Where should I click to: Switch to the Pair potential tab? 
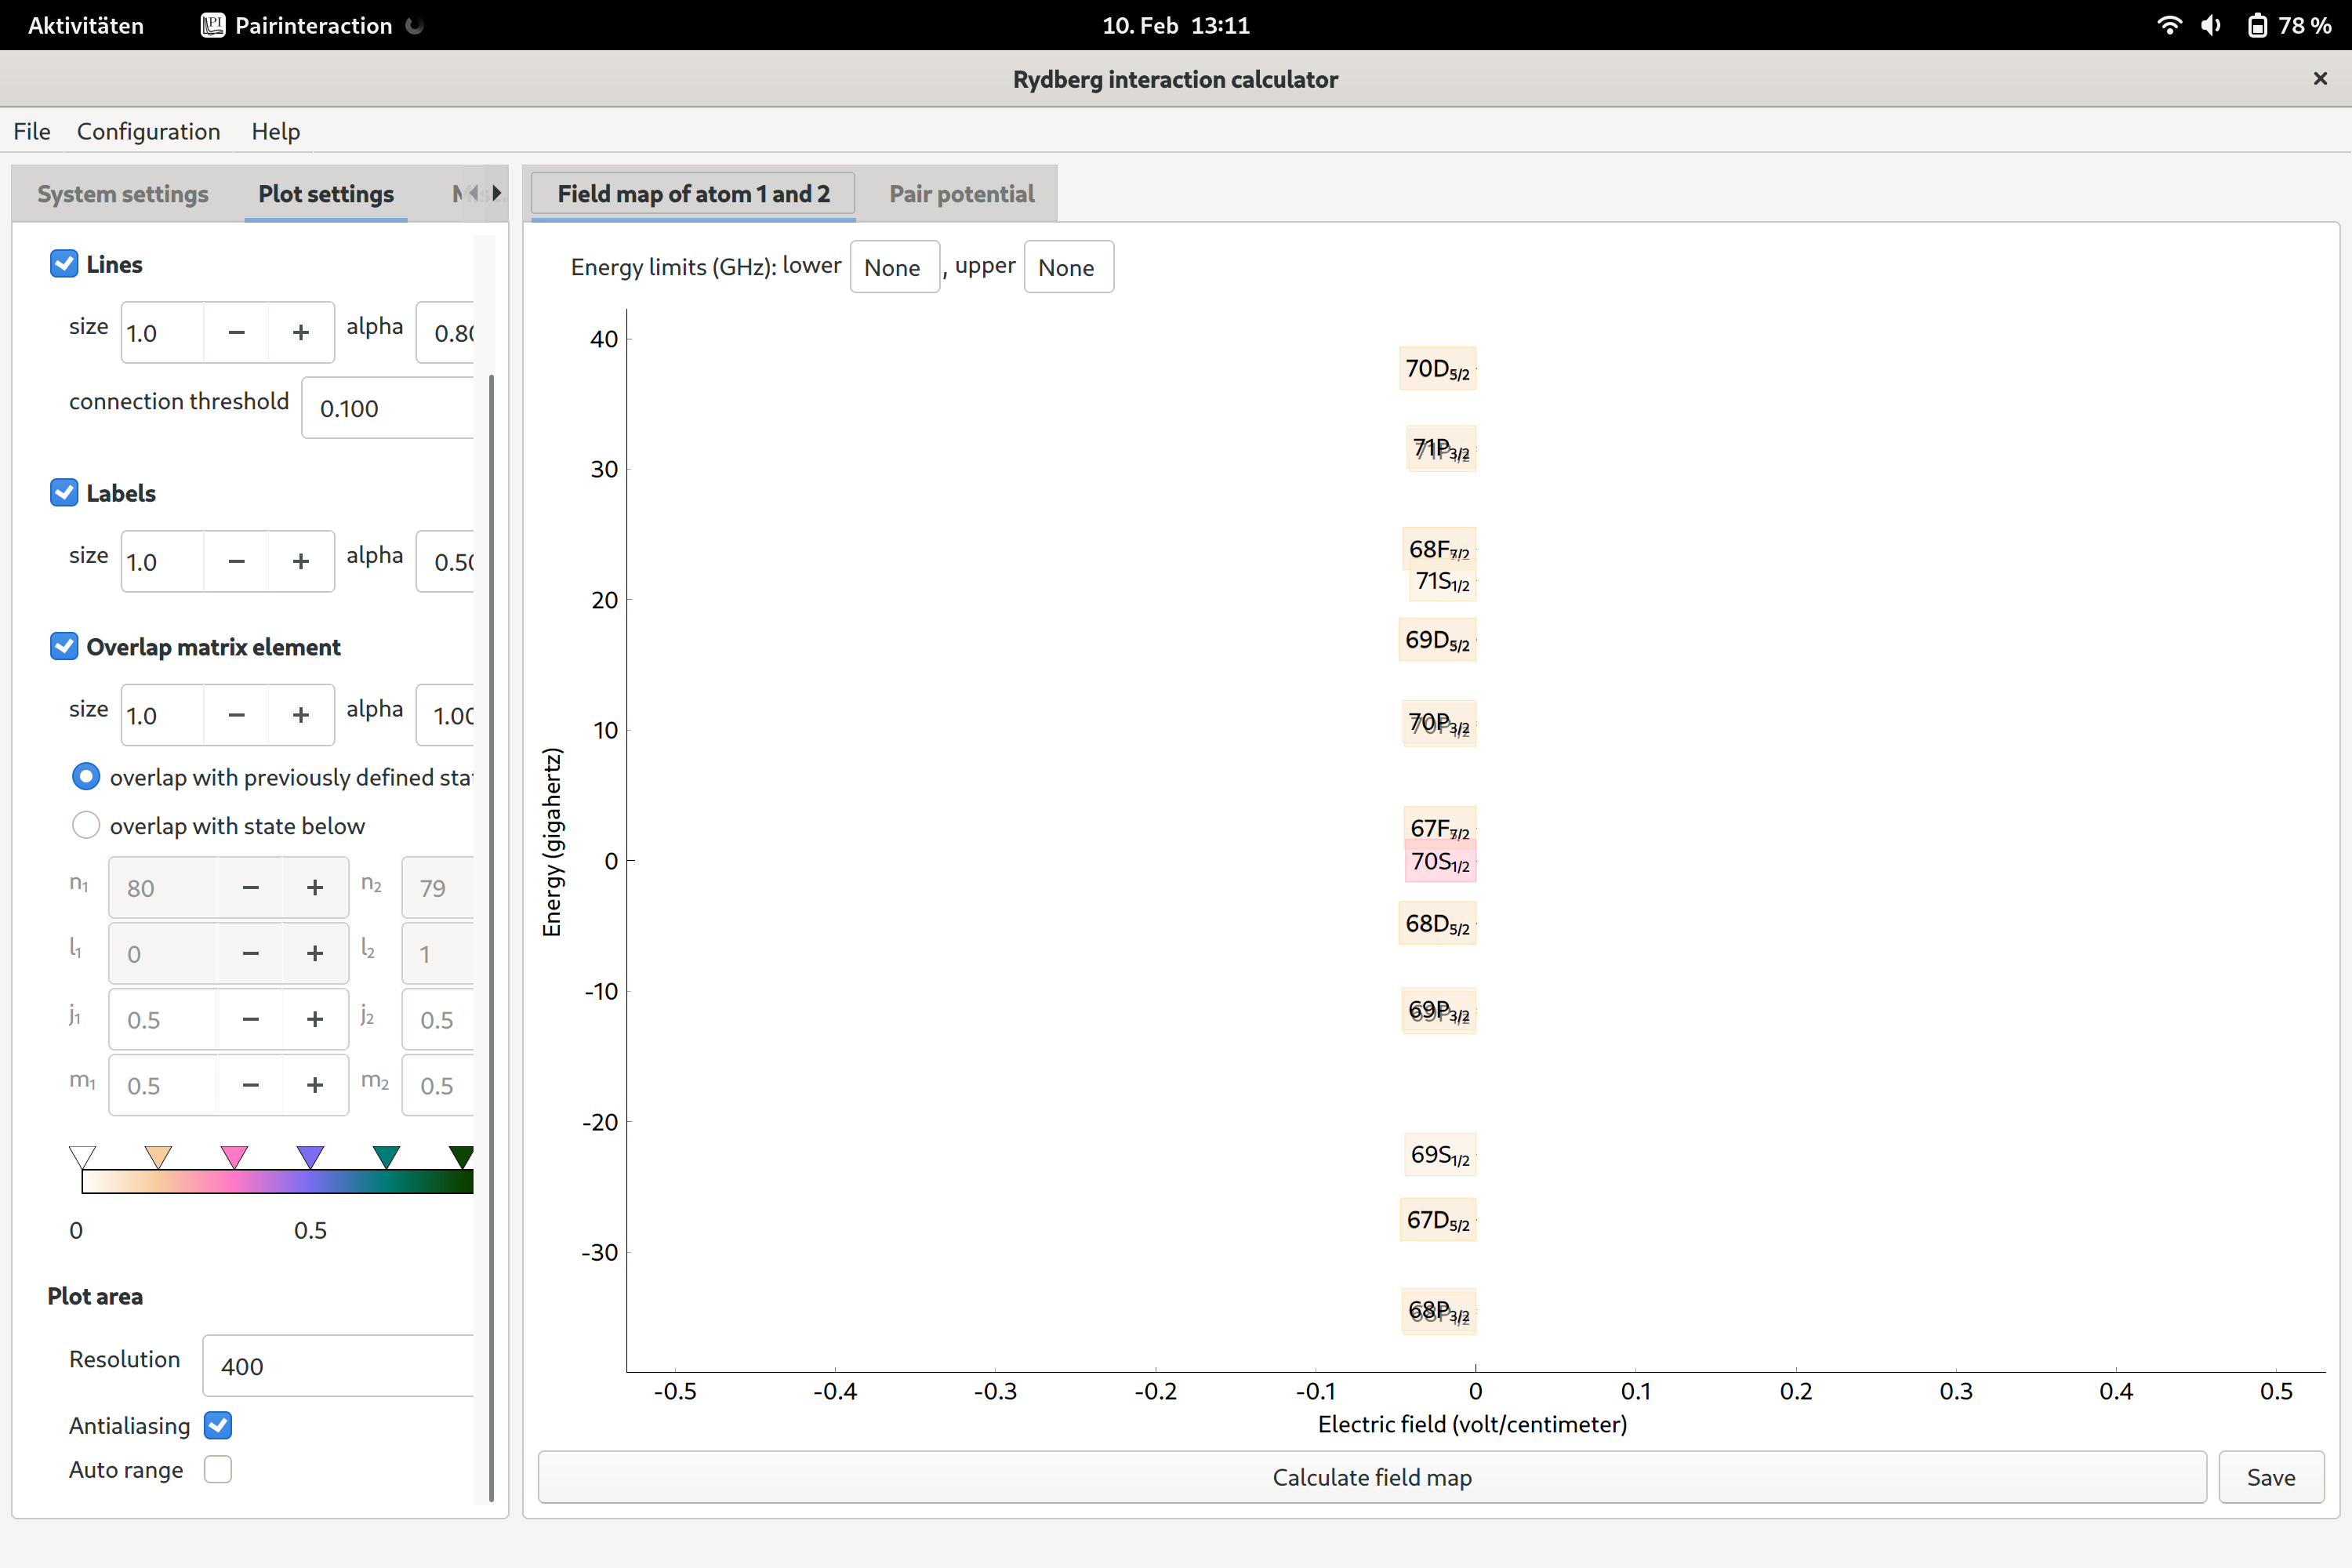pos(961,194)
